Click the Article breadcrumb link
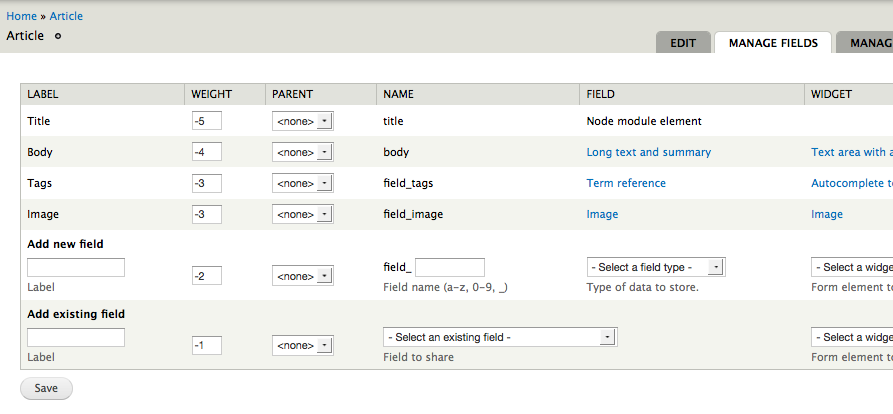Screen dimensions: 893x414 coord(66,16)
